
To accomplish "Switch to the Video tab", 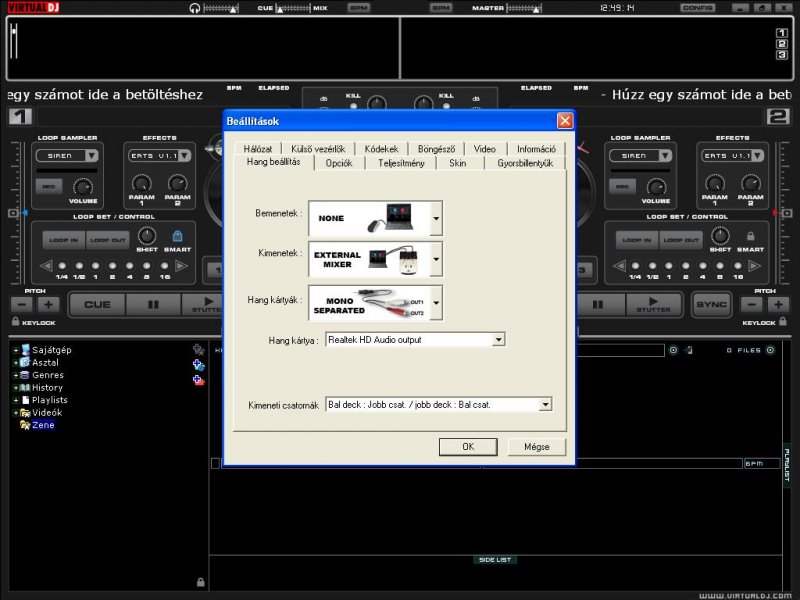I will point(484,149).
